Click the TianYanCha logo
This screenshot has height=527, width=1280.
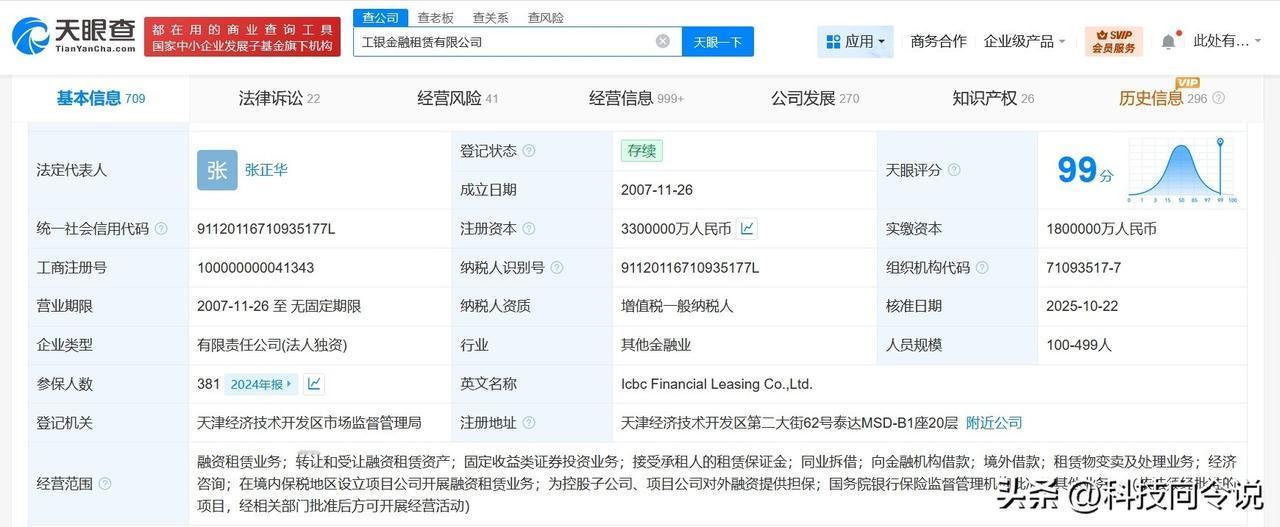(x=74, y=35)
